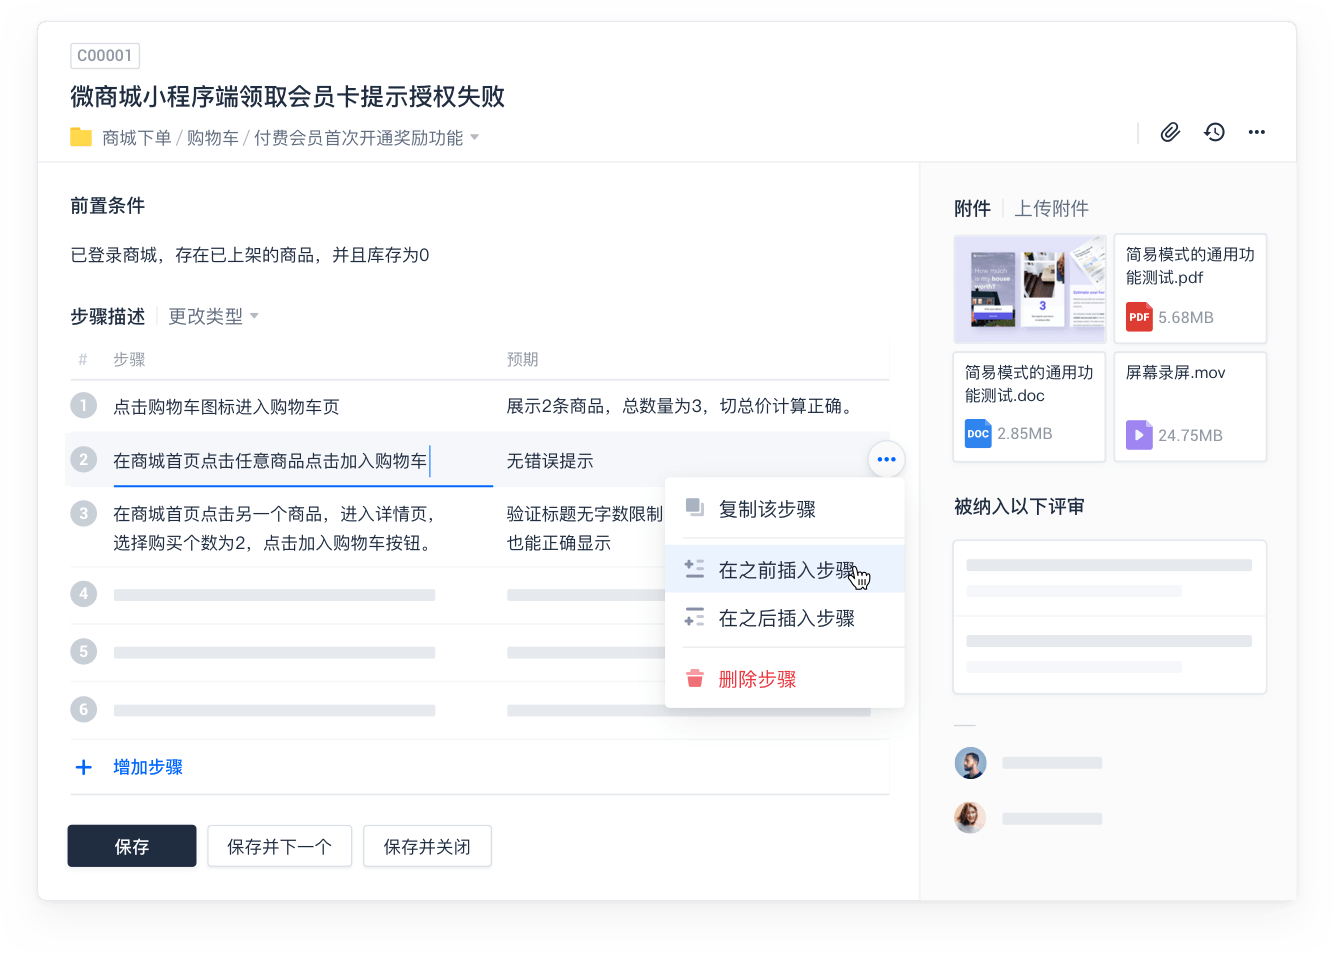Choose 在之前插入步骤 menu item

pyautogui.click(x=785, y=570)
